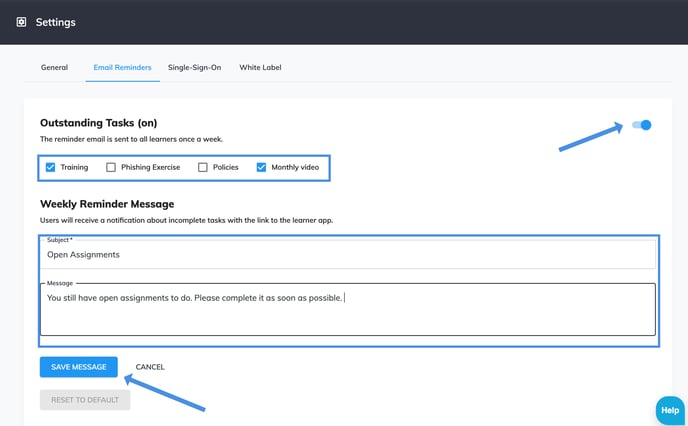Switch to the General tab
Image resolution: width=688 pixels, height=426 pixels.
54,68
